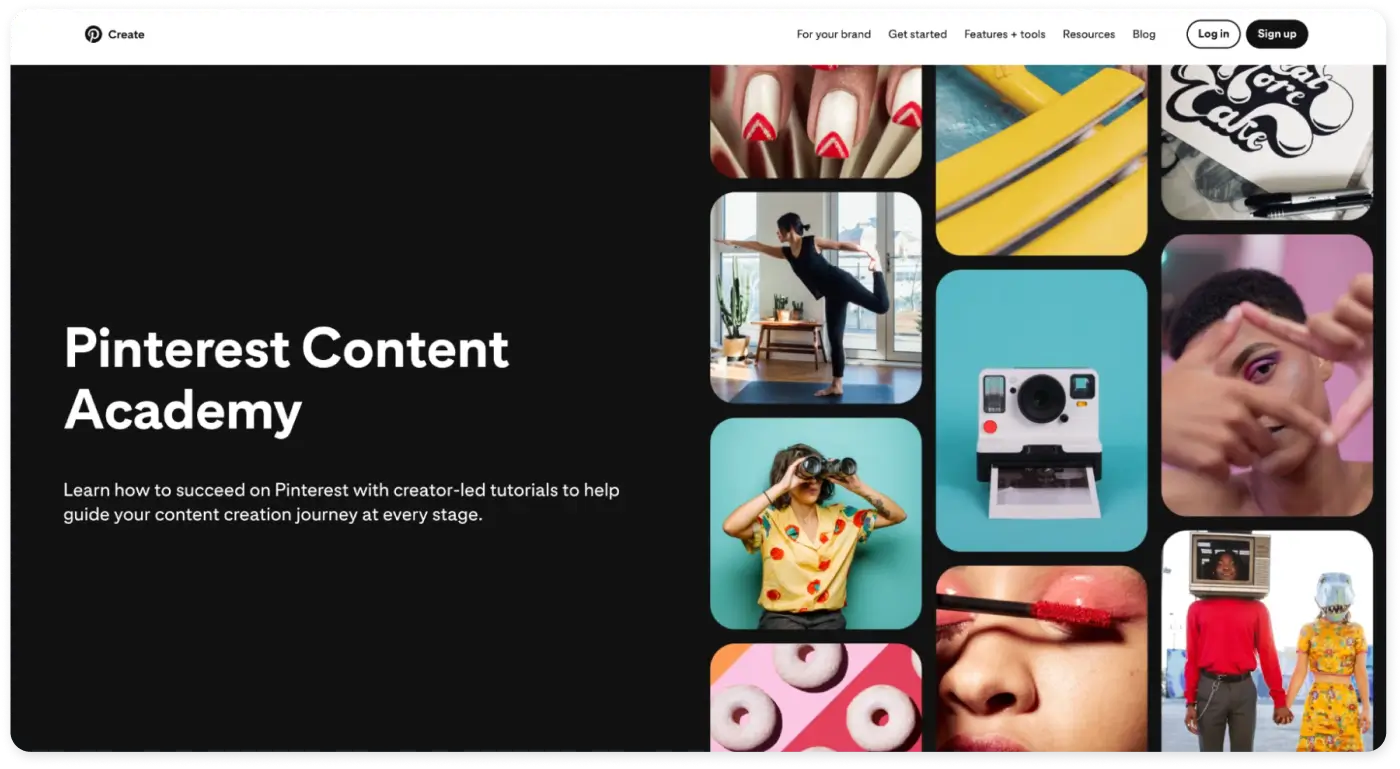This screenshot has height=769, width=1400.
Task: Select the woman with binoculars image
Action: click(816, 524)
